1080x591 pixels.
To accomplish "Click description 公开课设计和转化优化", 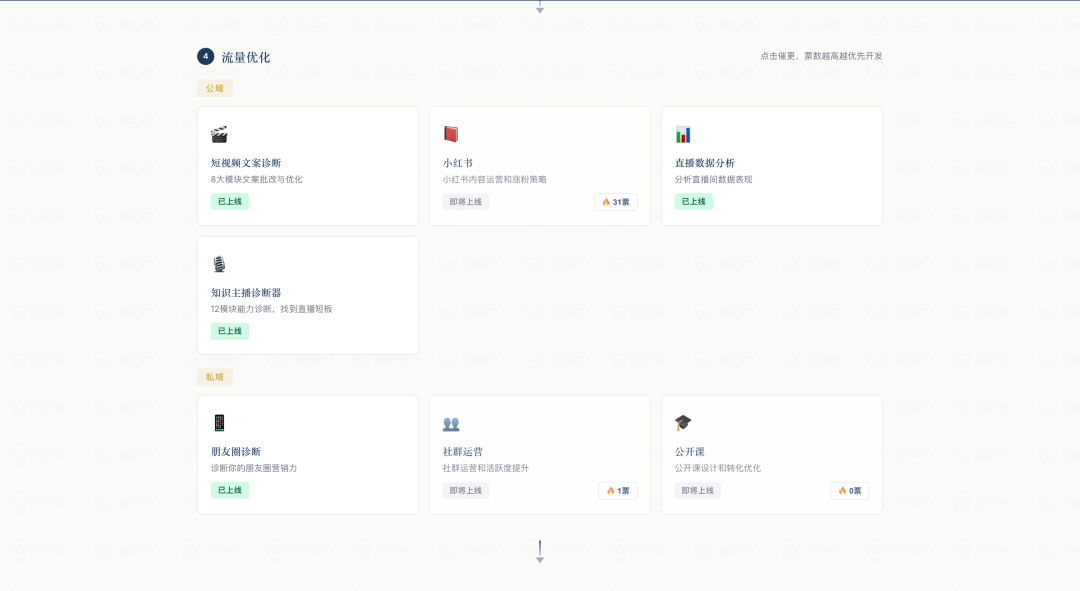I will [718, 468].
